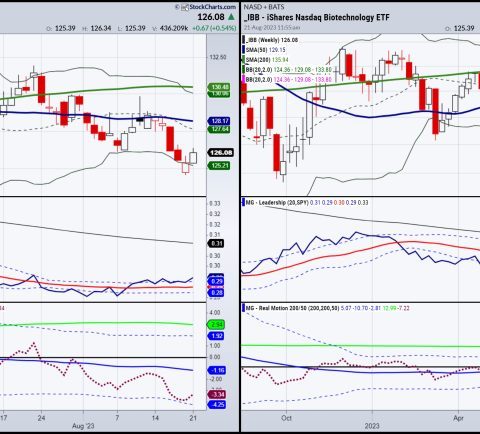Click the 4.00 Real Motion axis label
This screenshot has height=434, width=480.
(215, 312)
